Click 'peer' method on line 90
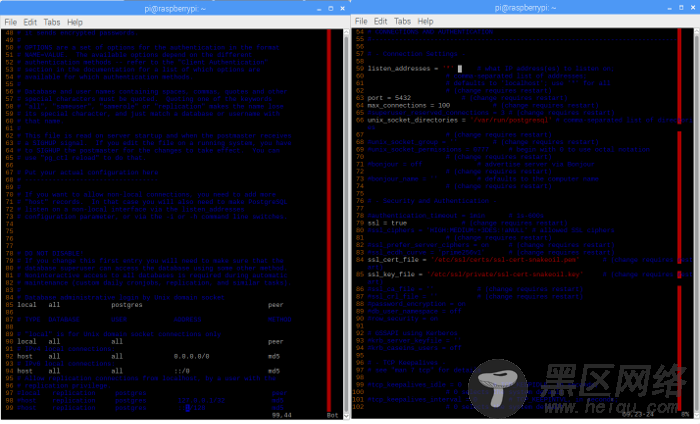The width and height of the screenshot is (700, 424). [x=275, y=341]
